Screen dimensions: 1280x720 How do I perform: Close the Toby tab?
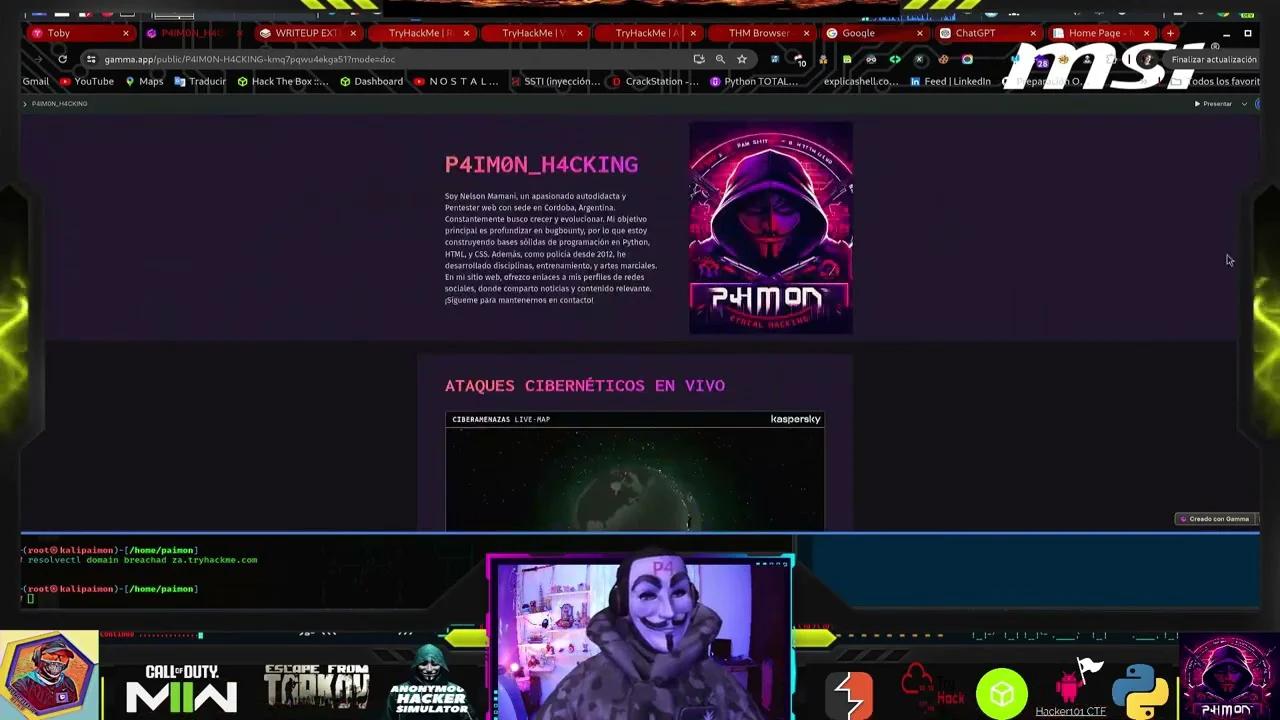tap(126, 33)
